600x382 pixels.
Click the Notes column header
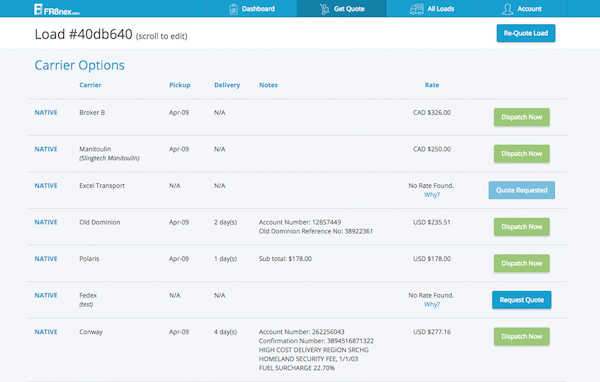[268, 85]
